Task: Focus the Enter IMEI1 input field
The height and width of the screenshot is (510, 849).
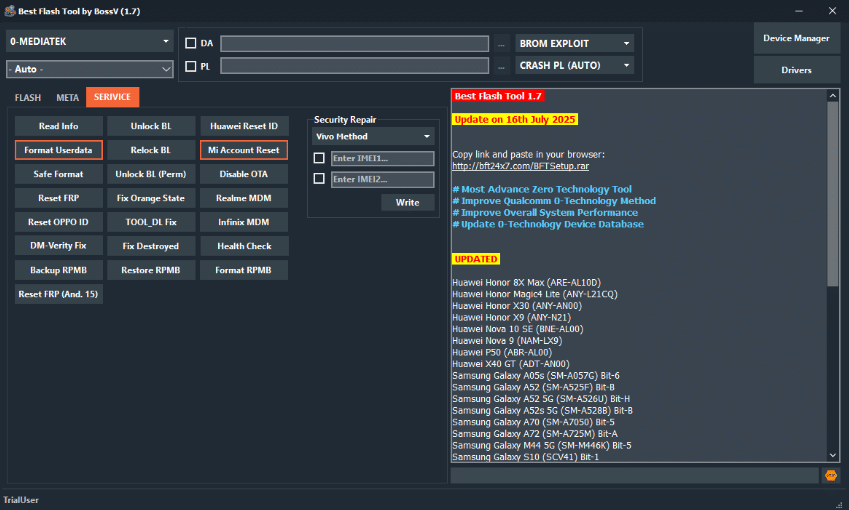Action: point(382,158)
